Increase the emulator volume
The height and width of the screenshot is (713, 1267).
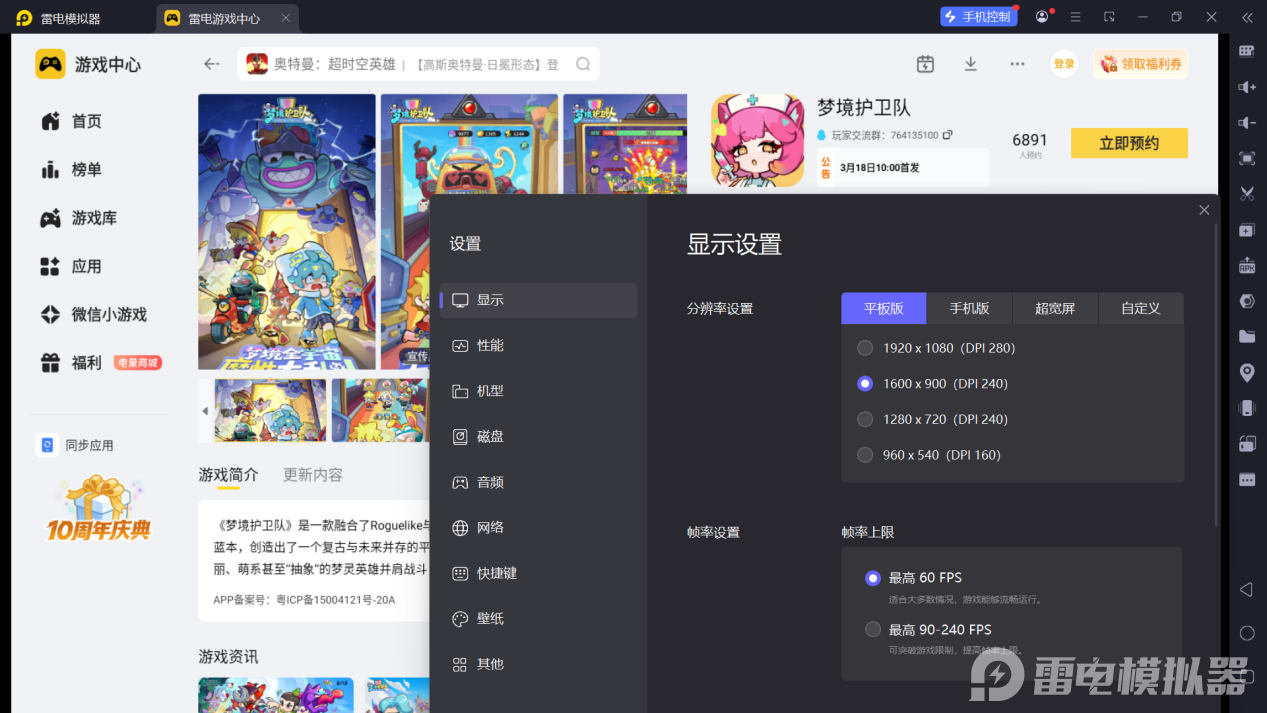click(1246, 87)
